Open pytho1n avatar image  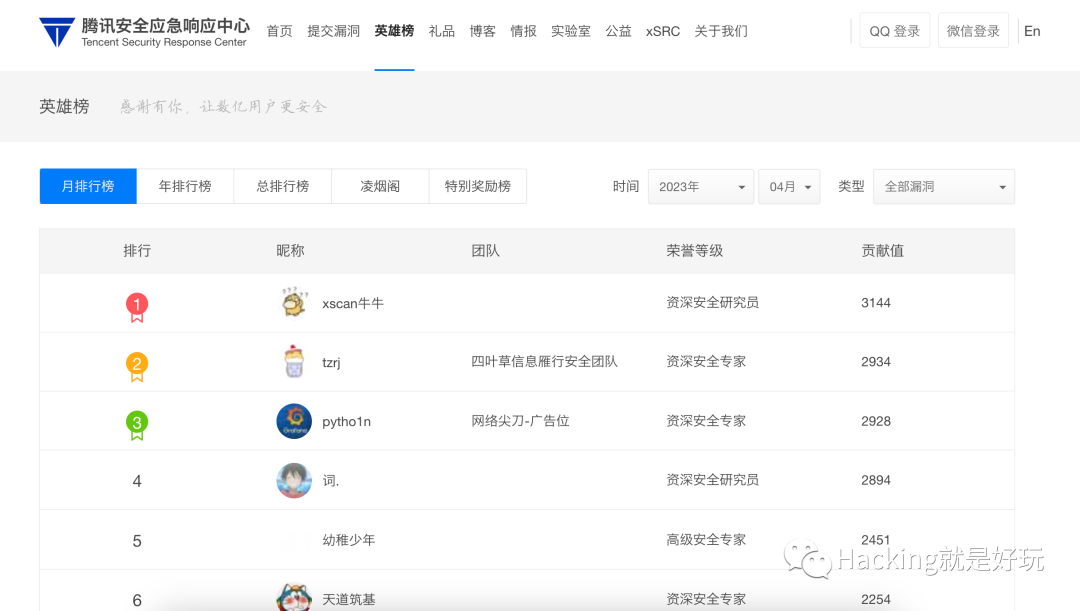tap(294, 421)
